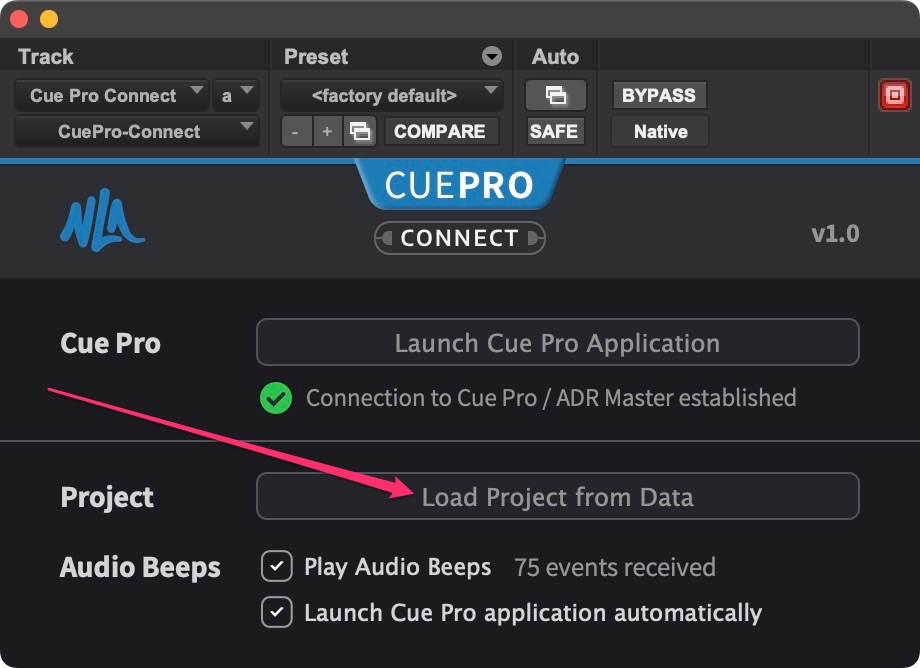This screenshot has height=668, width=920.
Task: Click the red window close button
Action: (x=19, y=19)
